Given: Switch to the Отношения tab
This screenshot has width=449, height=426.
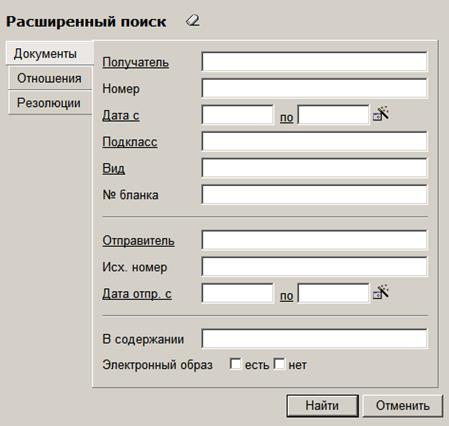Looking at the screenshot, I should point(50,78).
